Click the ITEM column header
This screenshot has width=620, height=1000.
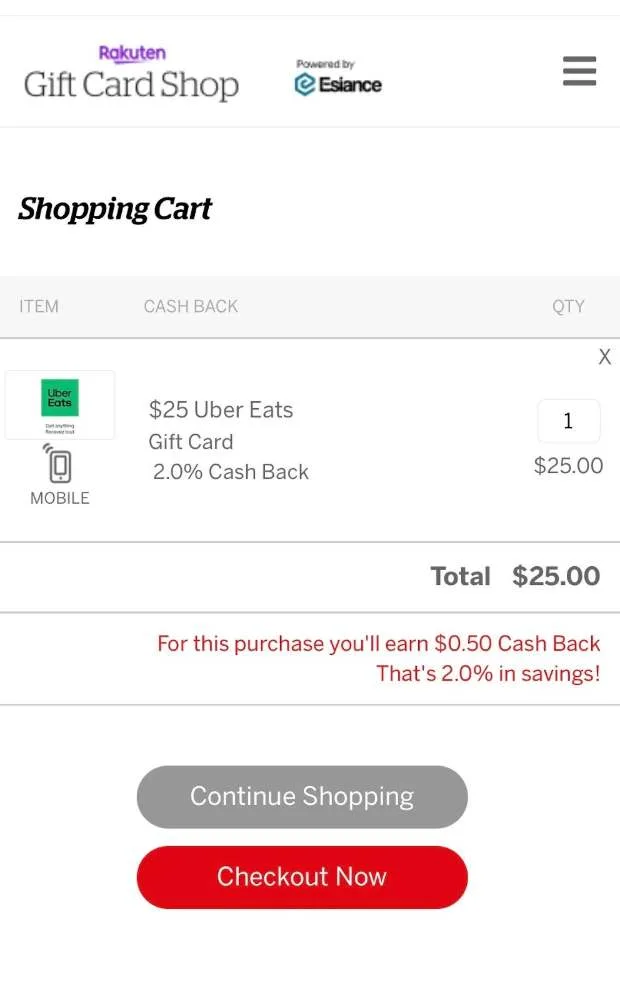point(38,306)
